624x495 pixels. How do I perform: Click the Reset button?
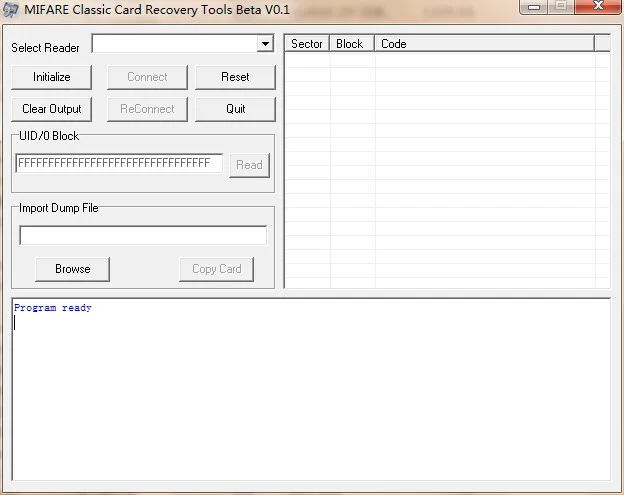tap(235, 77)
